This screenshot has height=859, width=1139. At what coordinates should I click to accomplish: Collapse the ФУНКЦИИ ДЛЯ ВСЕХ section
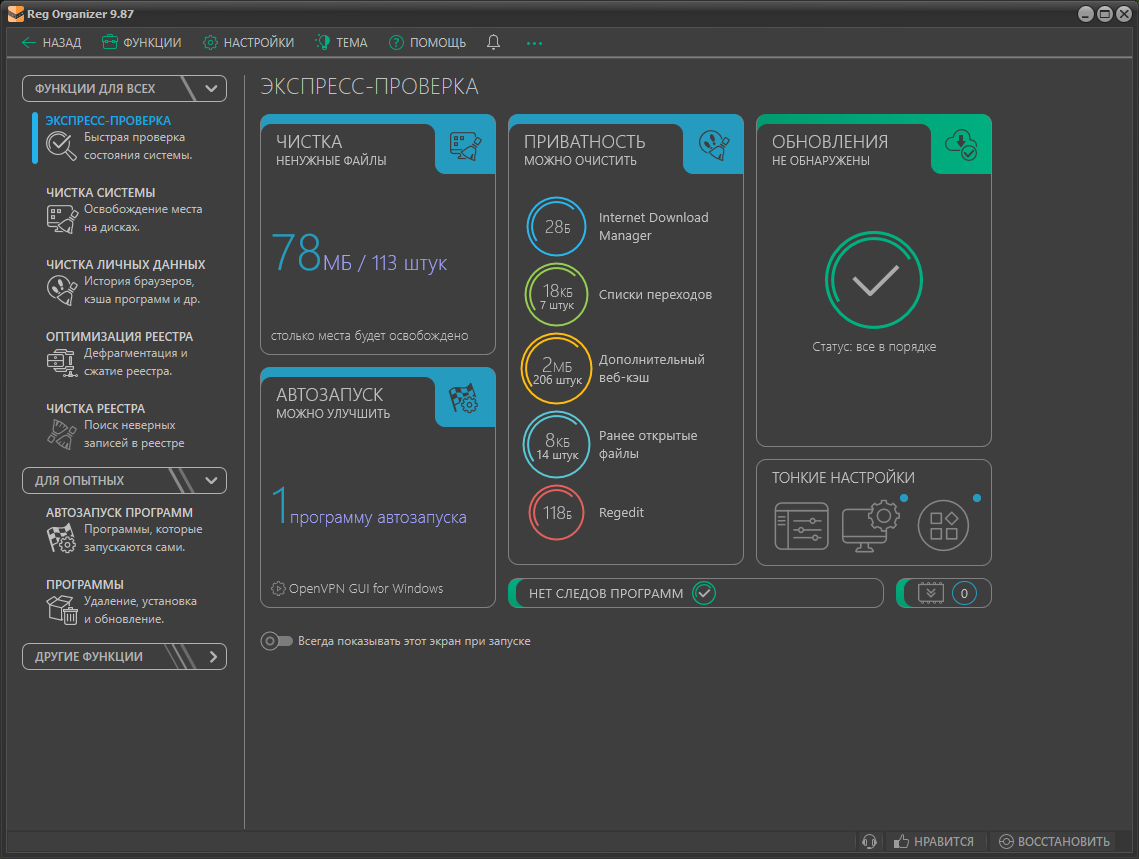coord(210,89)
